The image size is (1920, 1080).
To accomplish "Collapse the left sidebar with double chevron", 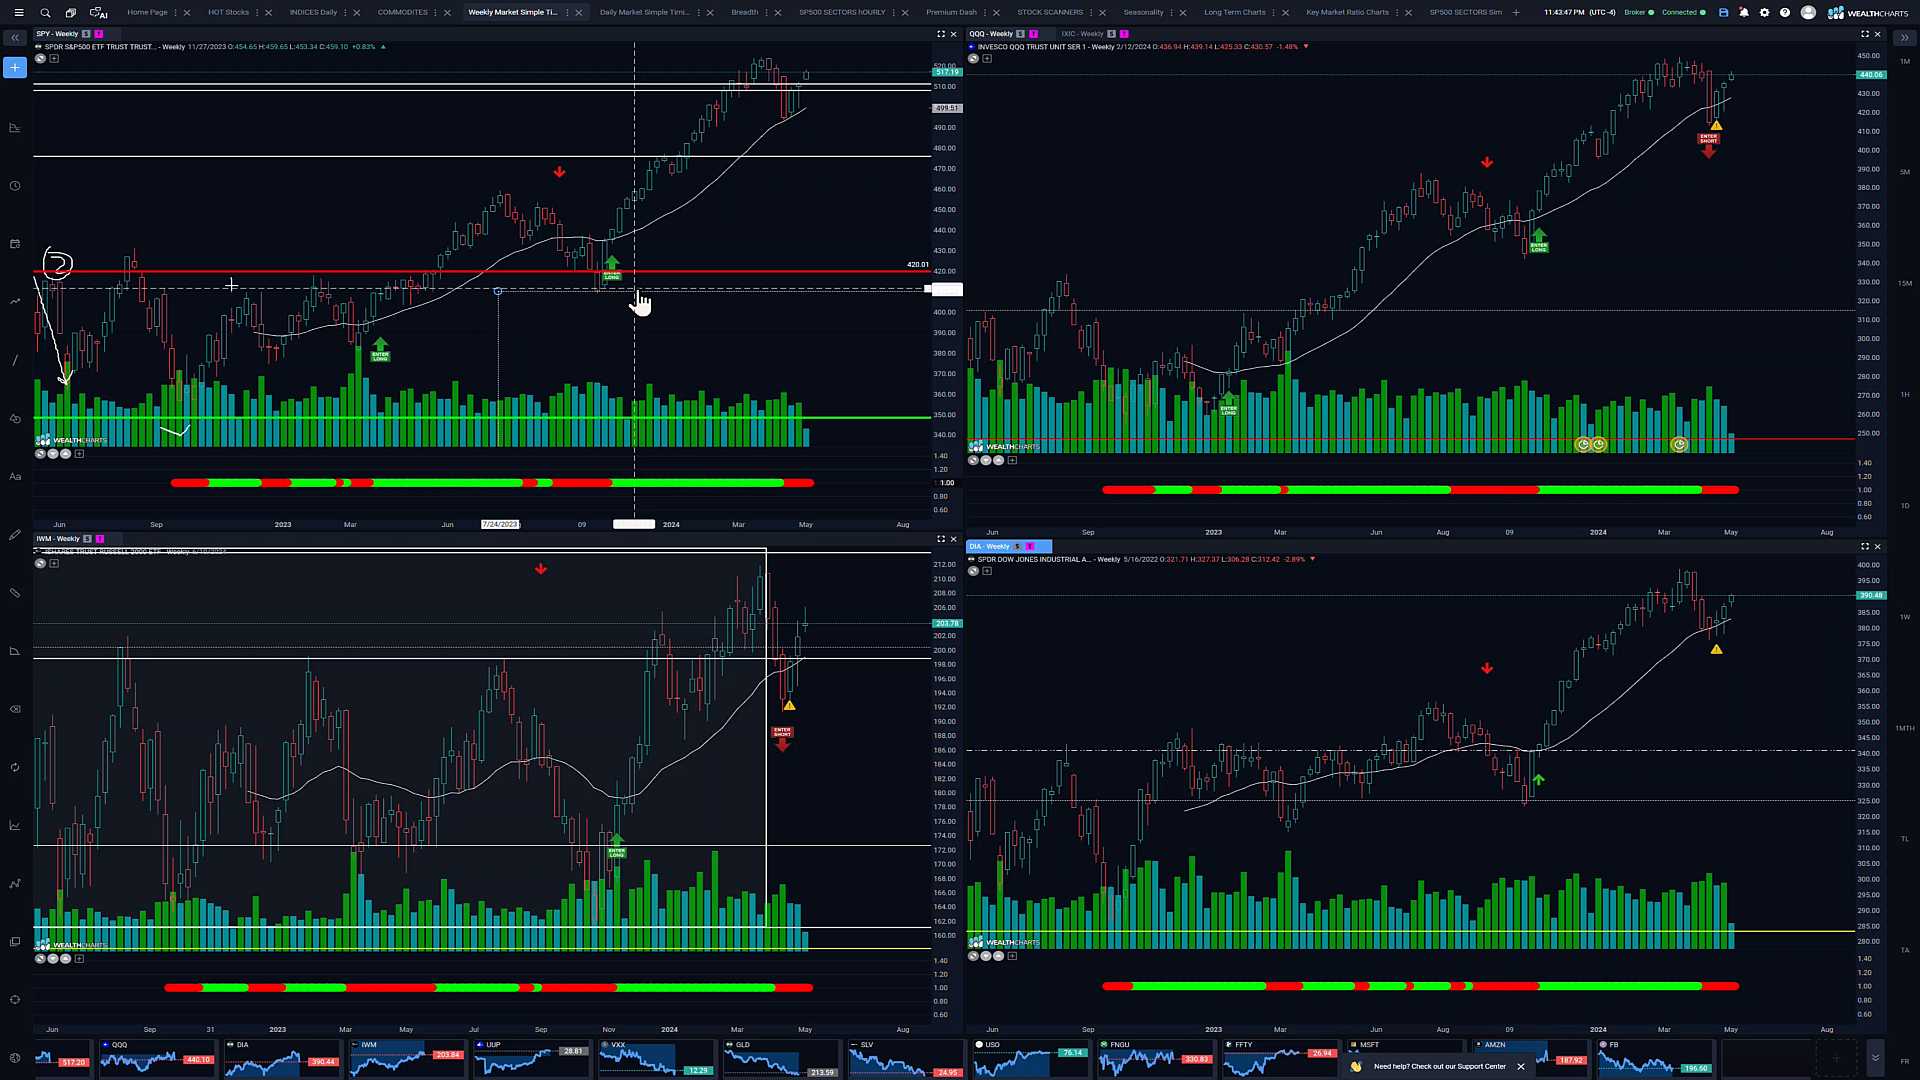I will 15,38.
